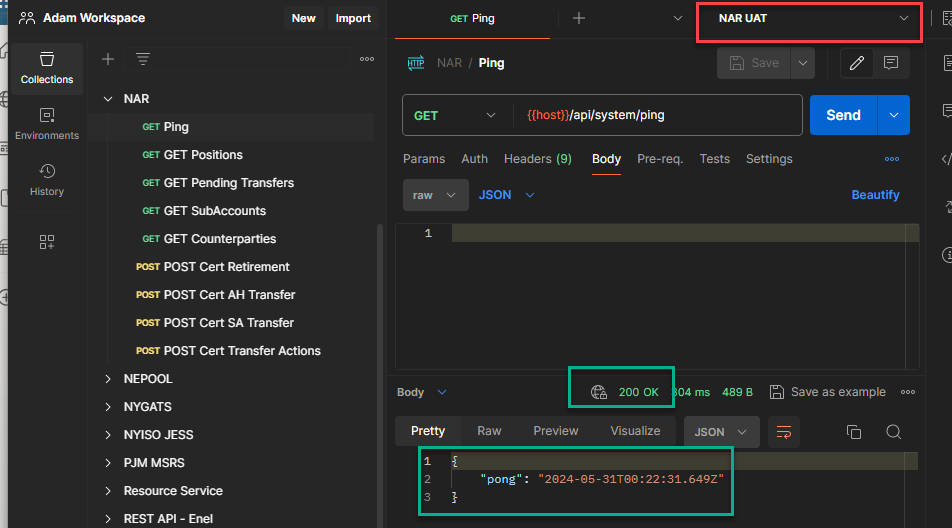Collapse the NAR collection

click(x=108, y=98)
